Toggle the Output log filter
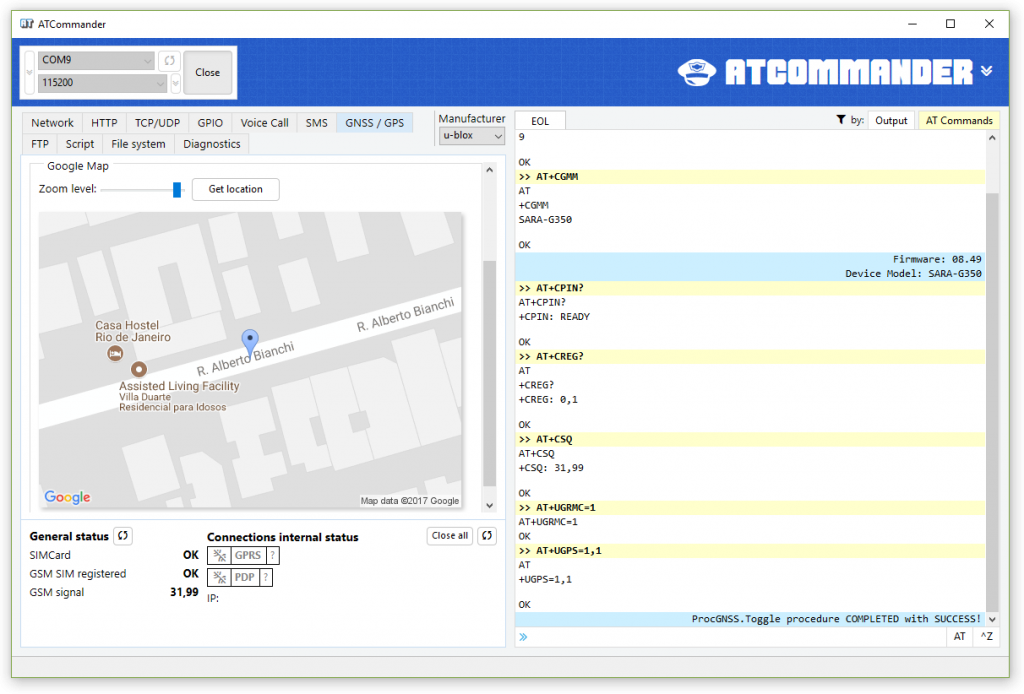 click(x=891, y=121)
